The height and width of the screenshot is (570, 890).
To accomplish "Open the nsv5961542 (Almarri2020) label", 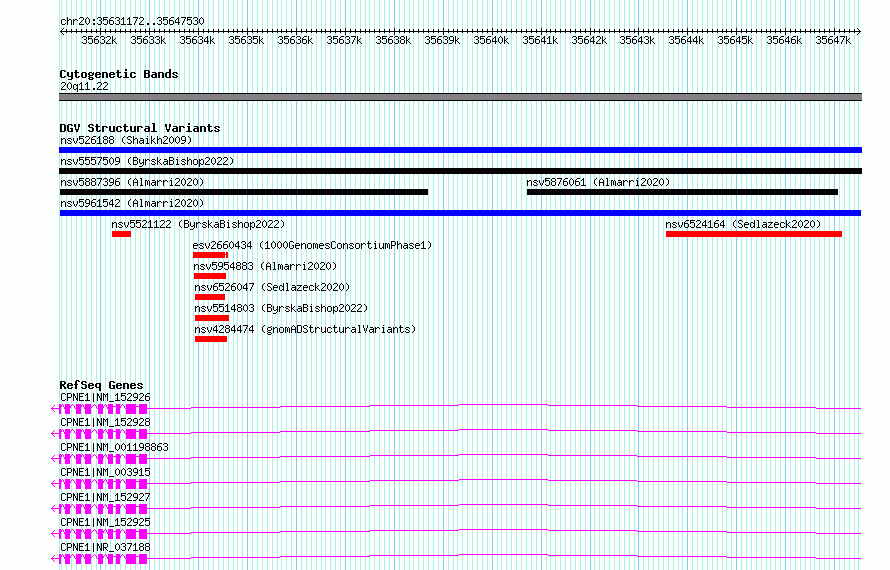I will point(132,203).
